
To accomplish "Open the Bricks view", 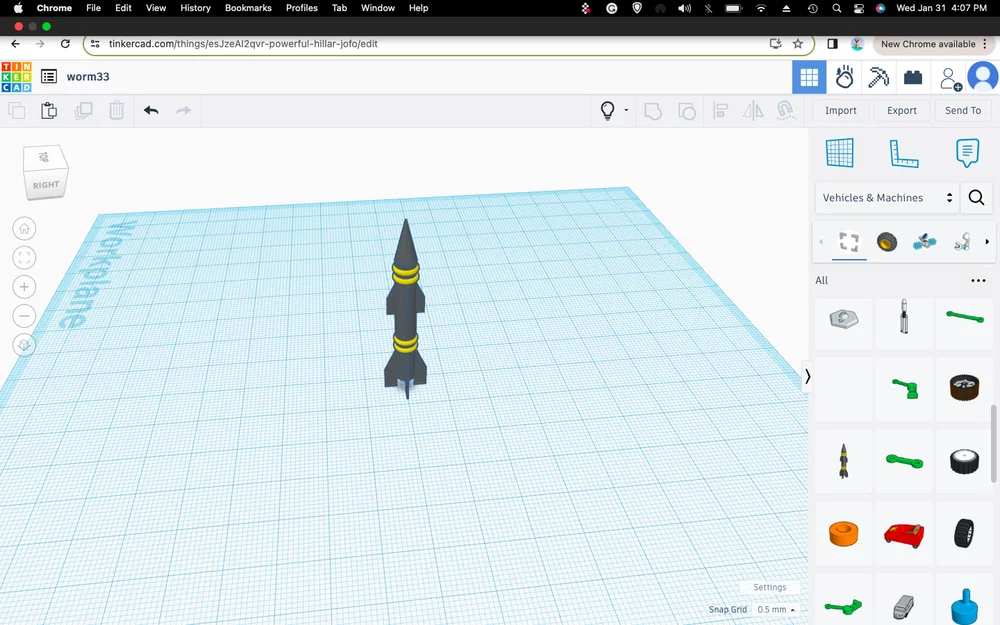I will pyautogui.click(x=912, y=77).
